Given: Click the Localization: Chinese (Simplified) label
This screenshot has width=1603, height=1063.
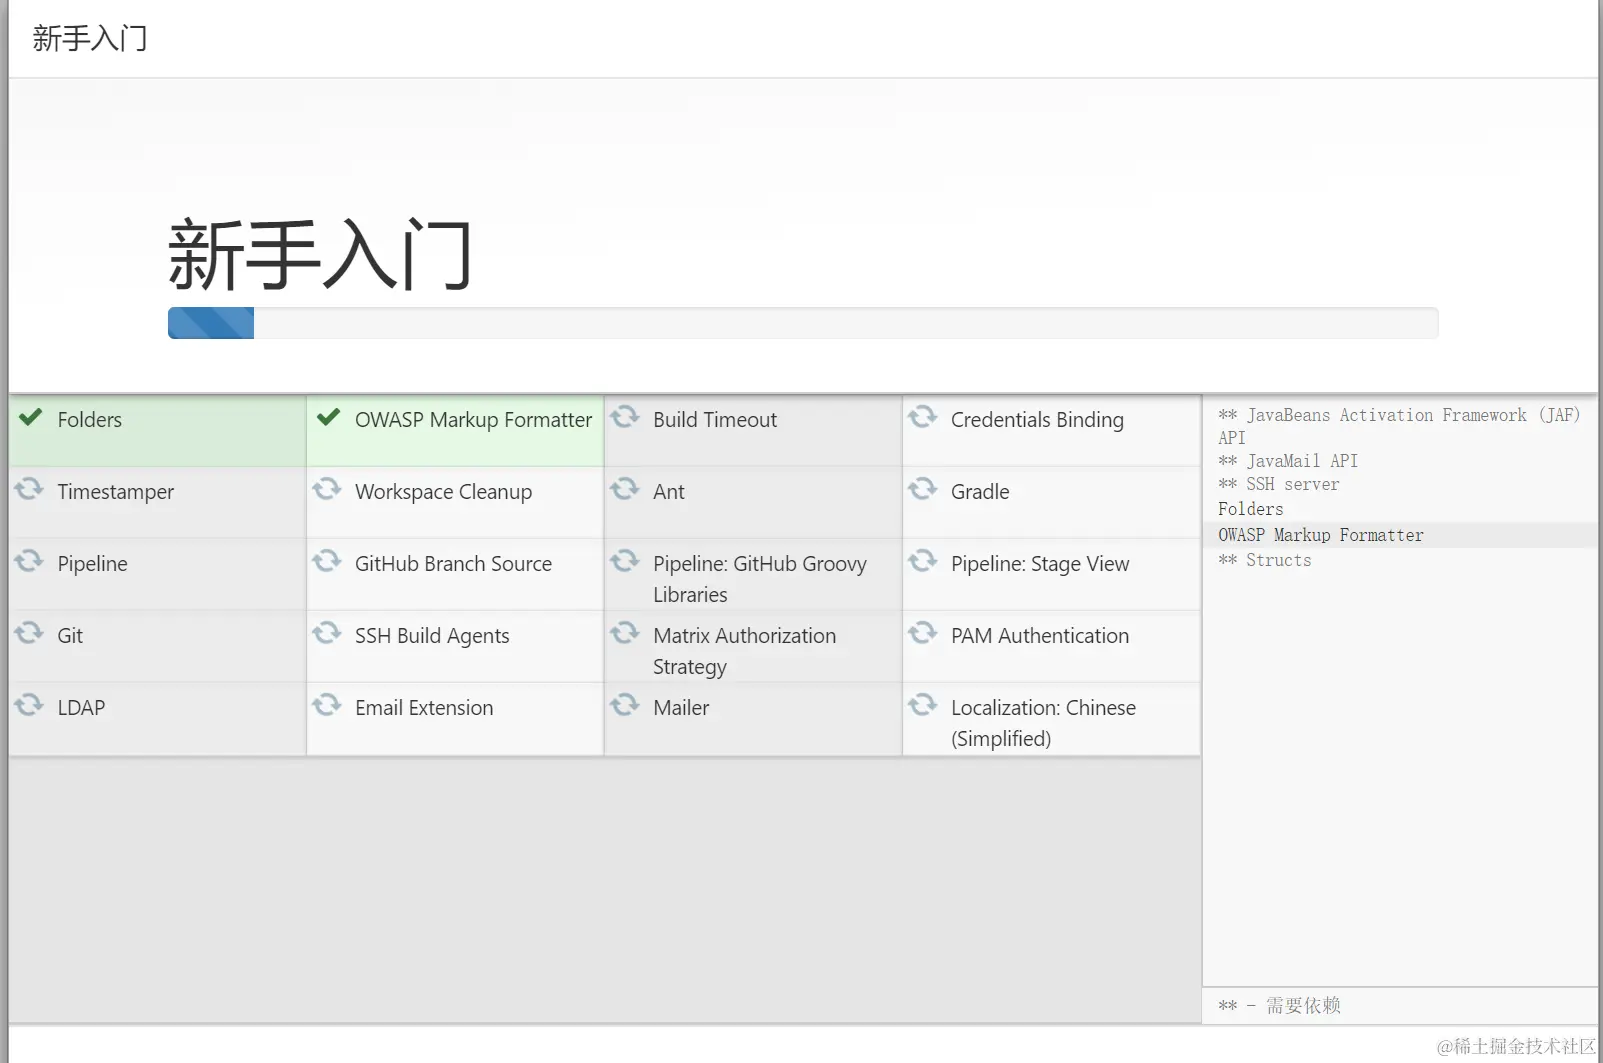Looking at the screenshot, I should click(1044, 723).
